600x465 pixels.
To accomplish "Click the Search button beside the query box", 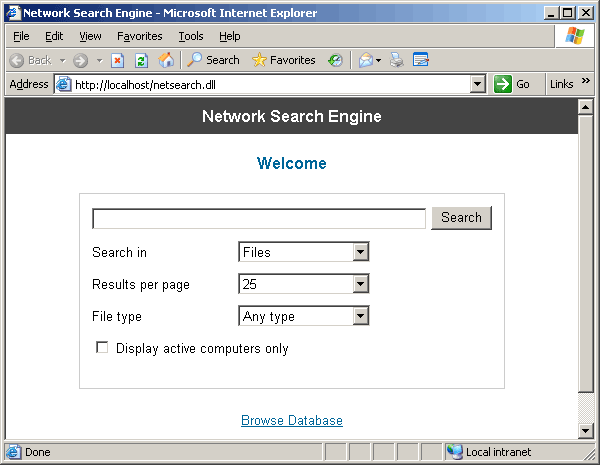I will click(461, 218).
